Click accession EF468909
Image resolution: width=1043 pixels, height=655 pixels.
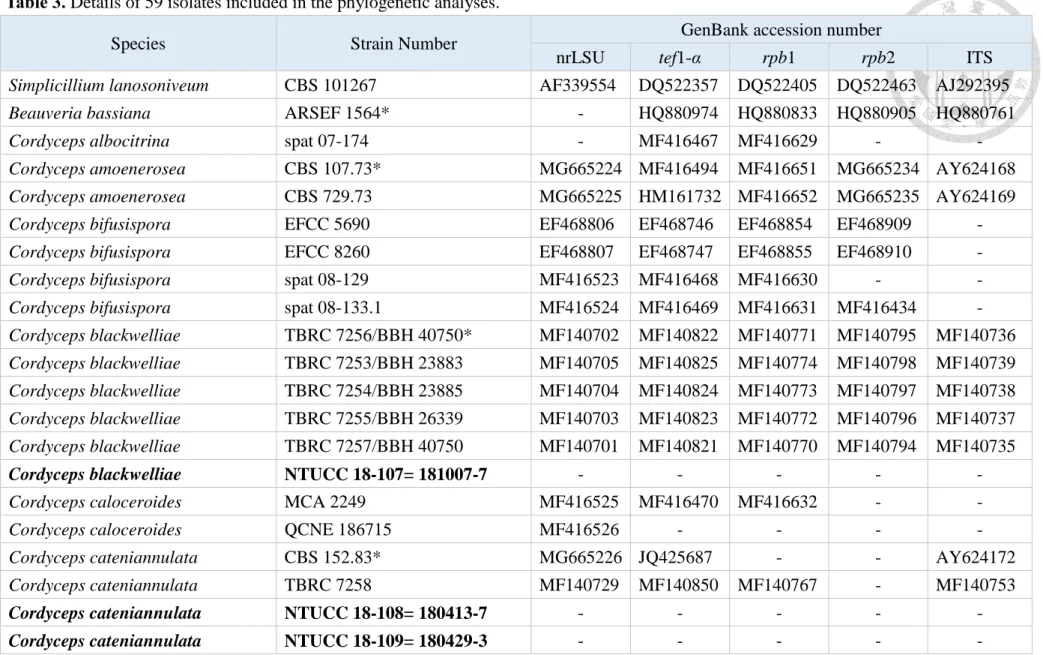point(874,225)
